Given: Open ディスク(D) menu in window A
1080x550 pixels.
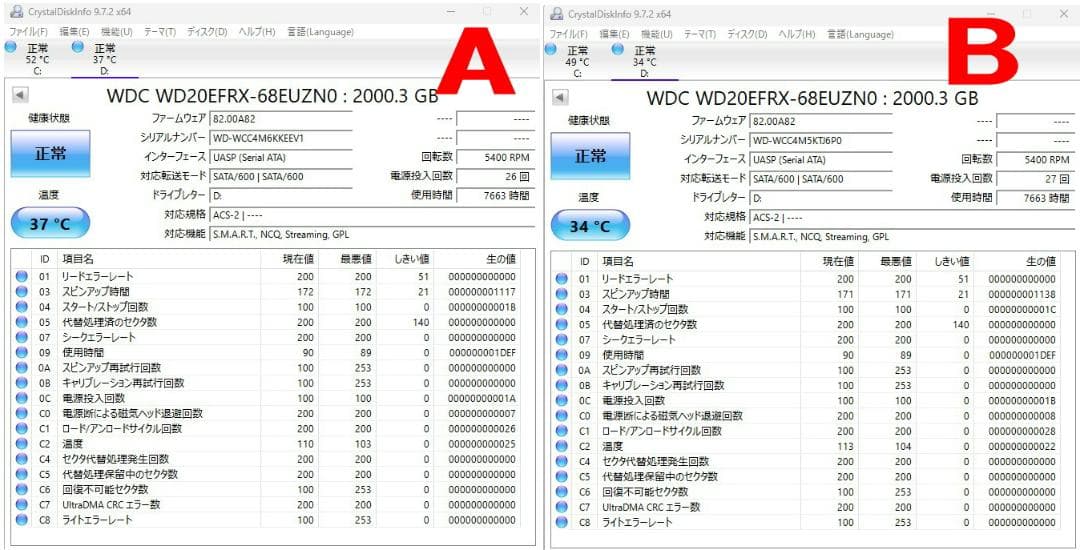Looking at the screenshot, I should point(207,32).
